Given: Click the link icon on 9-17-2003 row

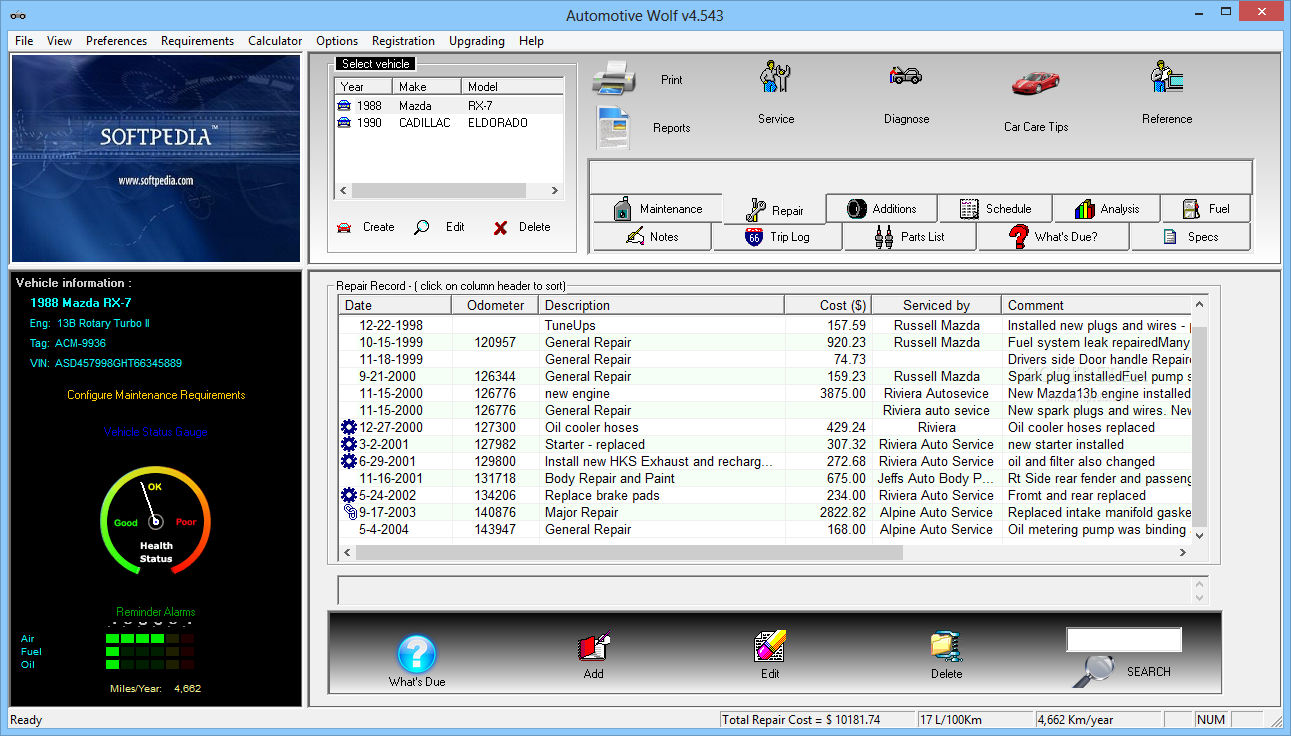Looking at the screenshot, I should pos(349,512).
